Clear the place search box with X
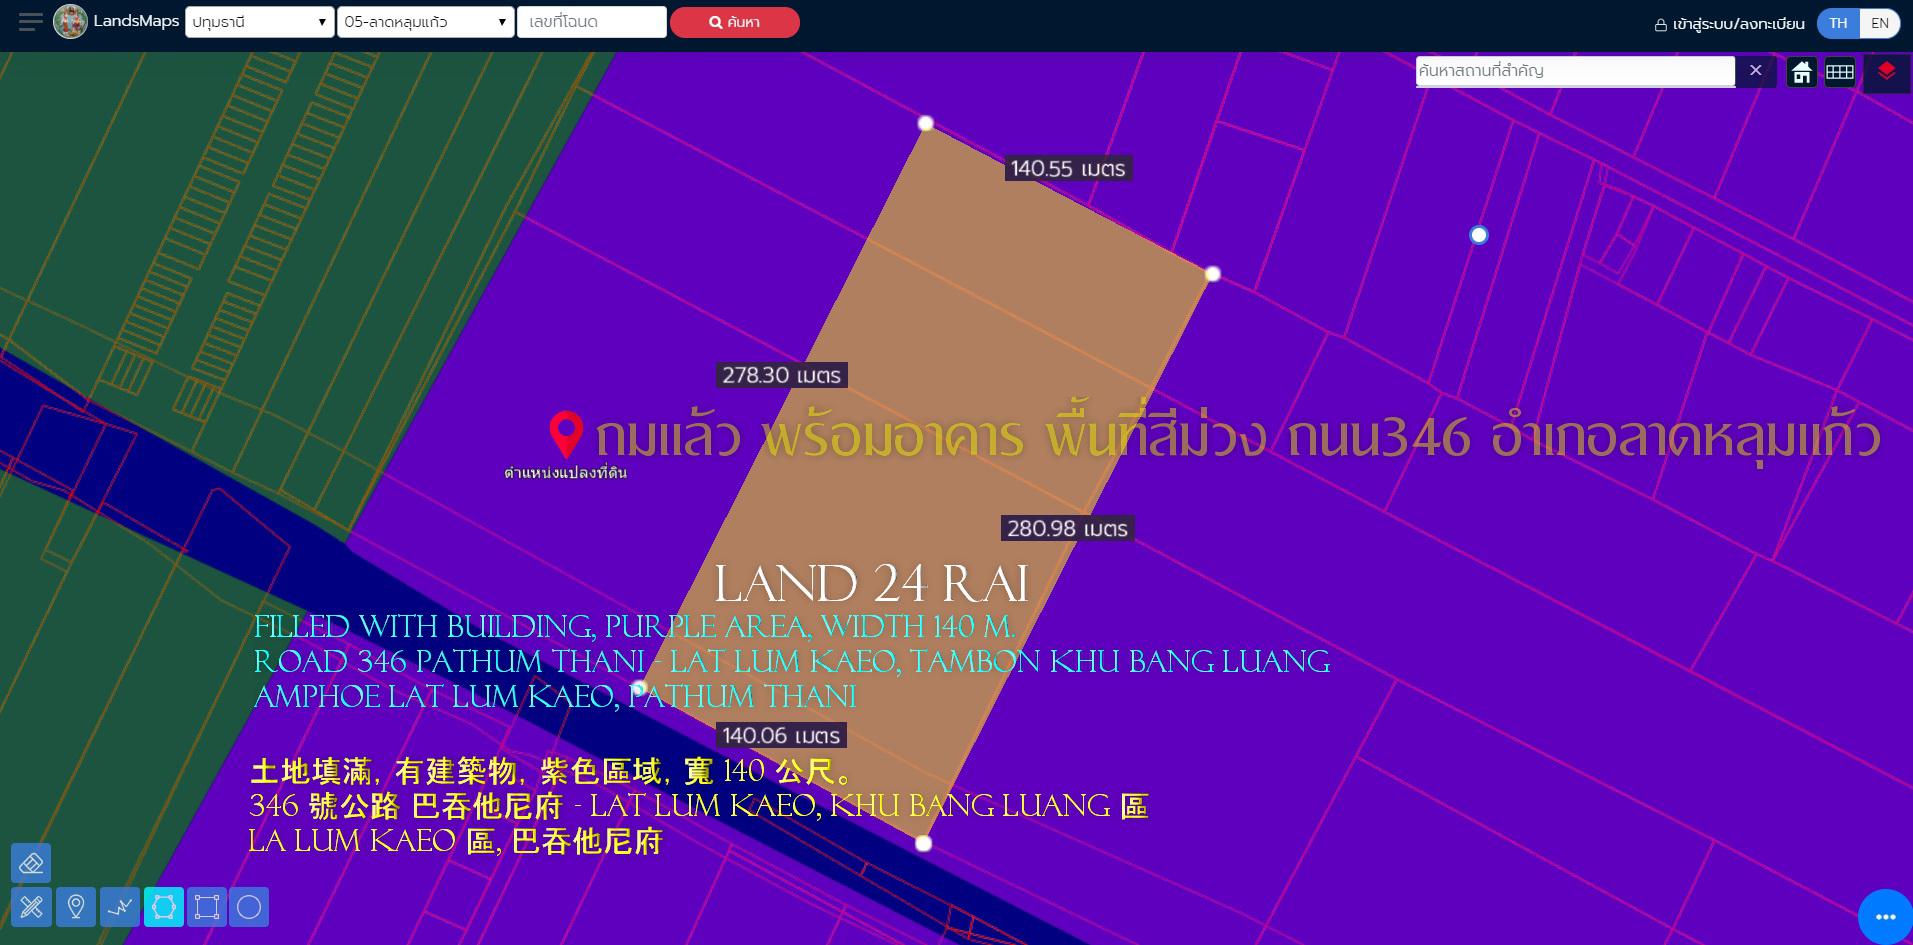Screen dimensions: 1913x945 (1755, 71)
